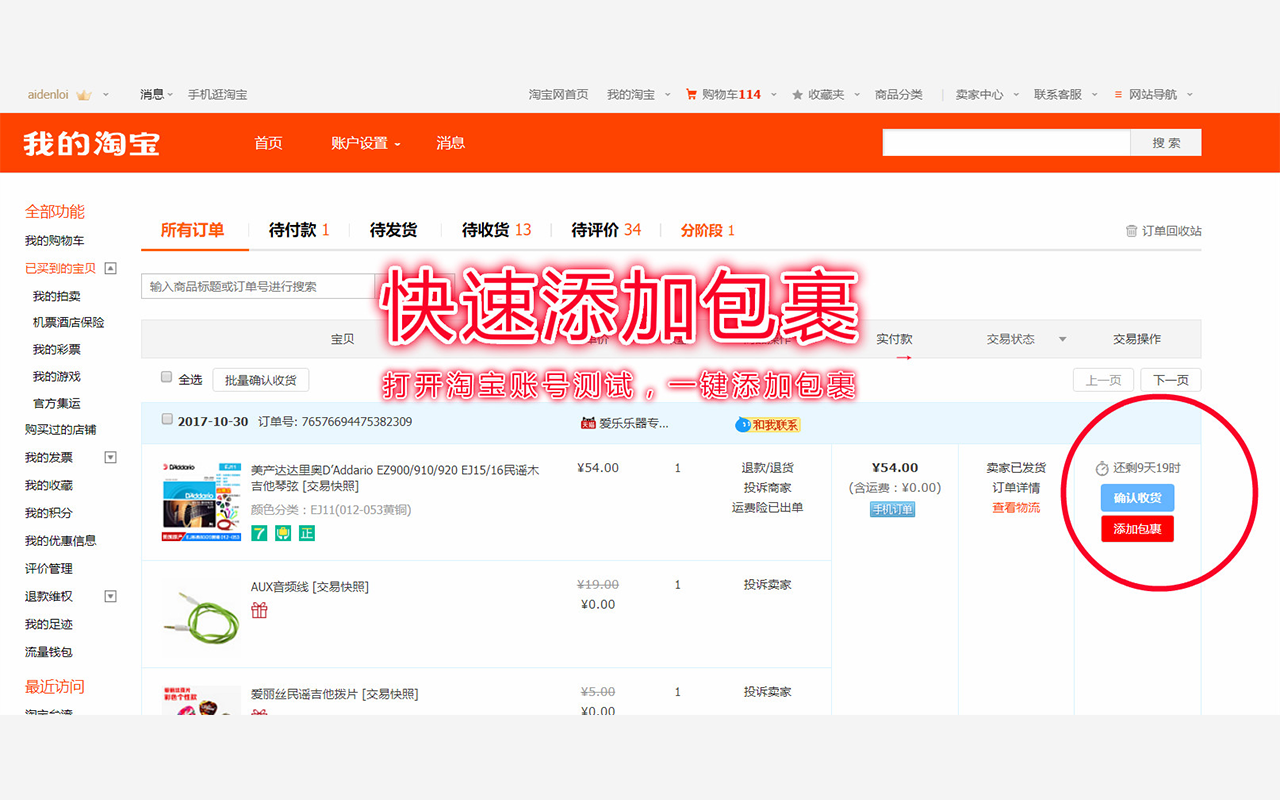
Task: Tick the 全选 checkbox
Action: 167,377
